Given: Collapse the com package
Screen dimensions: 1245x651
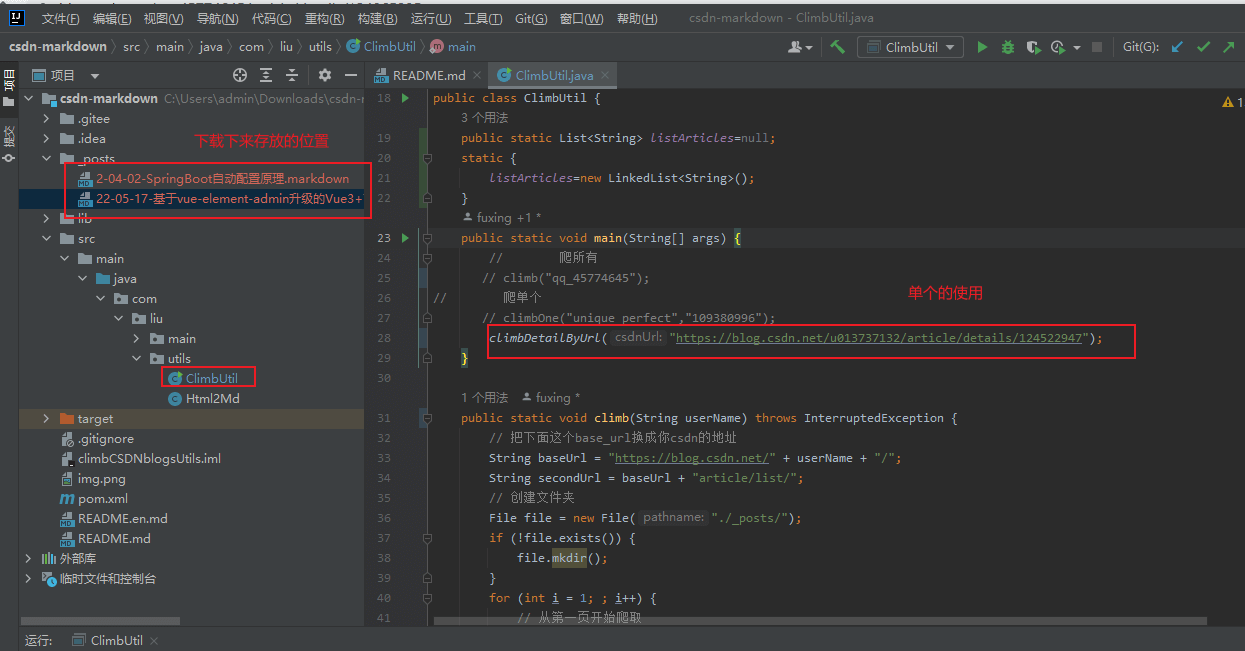Looking at the screenshot, I should pyautogui.click(x=100, y=298).
